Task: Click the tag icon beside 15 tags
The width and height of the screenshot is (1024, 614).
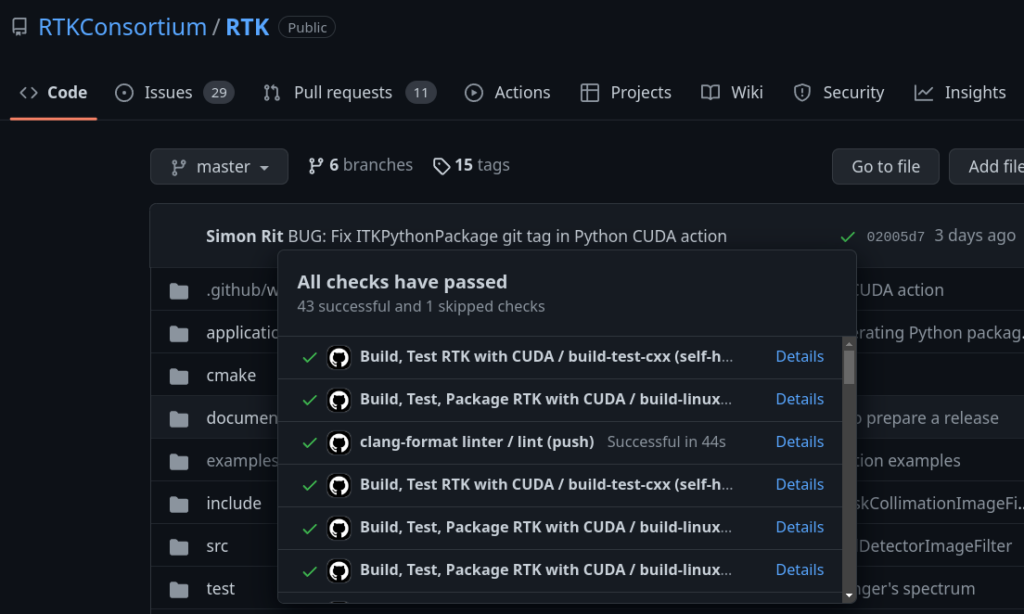Action: click(441, 165)
